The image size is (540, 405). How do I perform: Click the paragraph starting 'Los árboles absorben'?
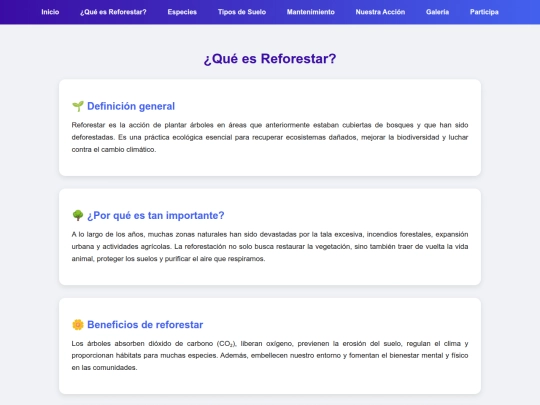click(x=270, y=355)
